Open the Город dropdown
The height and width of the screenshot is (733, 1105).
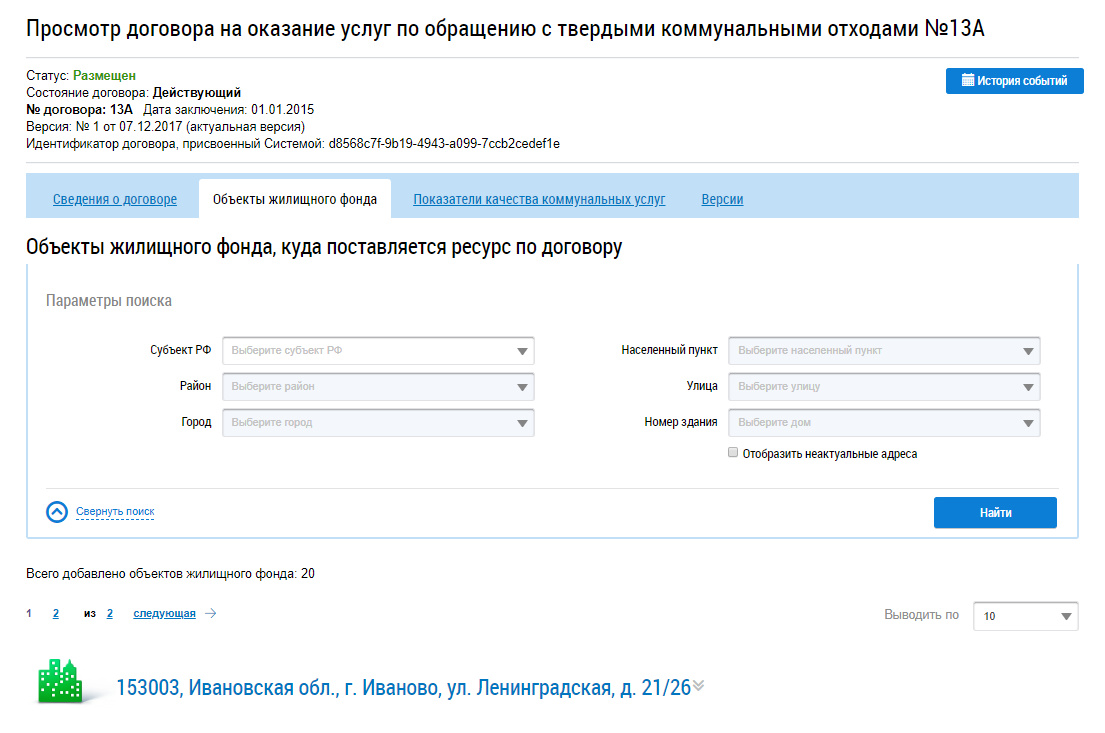tap(378, 423)
